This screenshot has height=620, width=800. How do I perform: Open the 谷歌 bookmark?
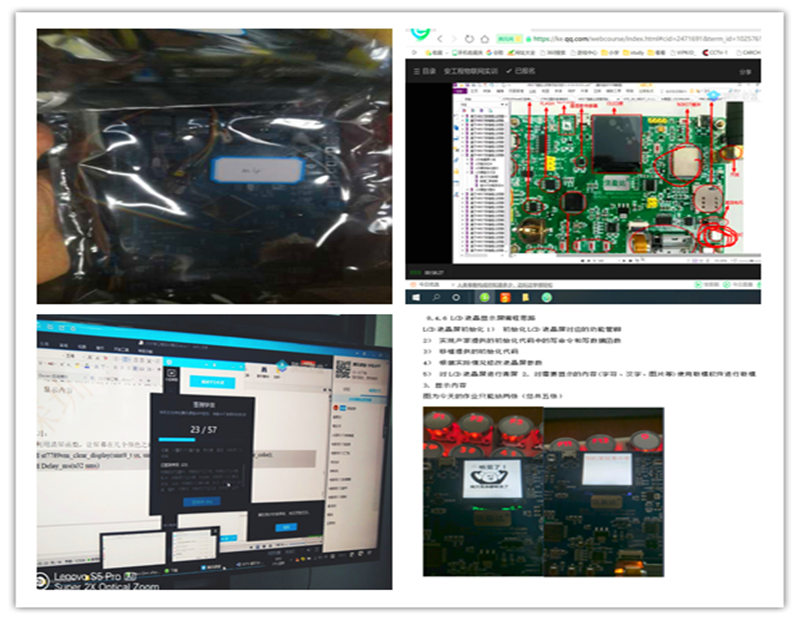click(x=495, y=53)
